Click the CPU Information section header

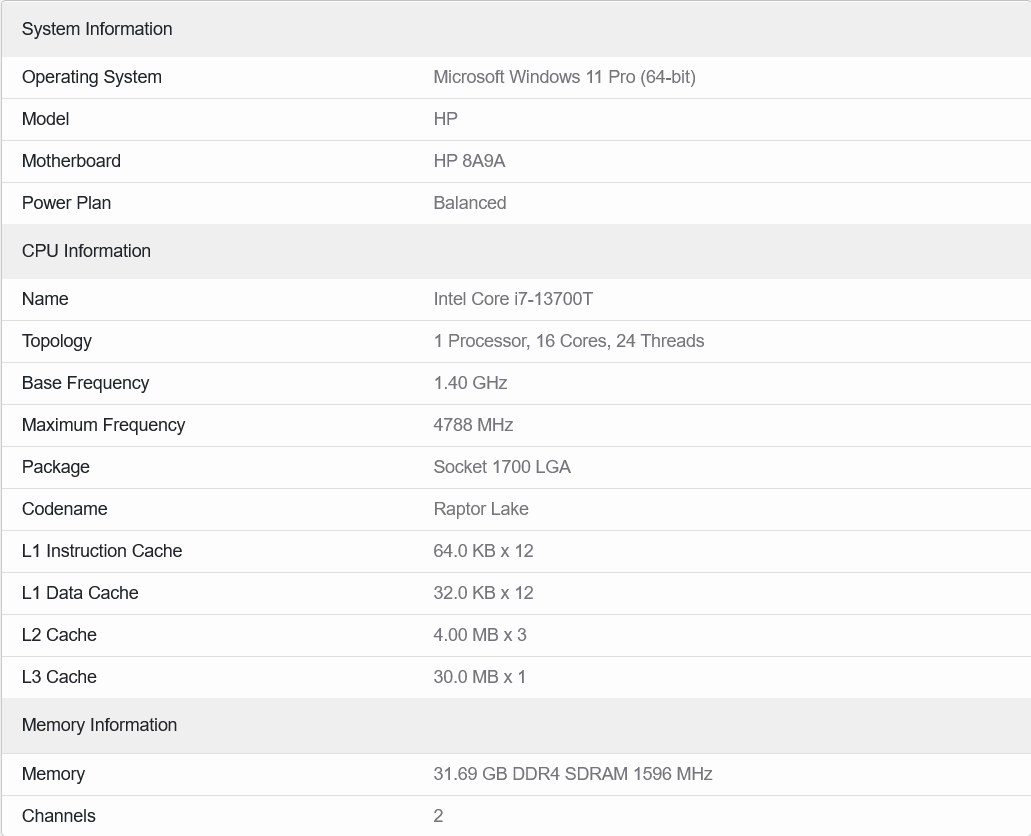[x=86, y=251]
